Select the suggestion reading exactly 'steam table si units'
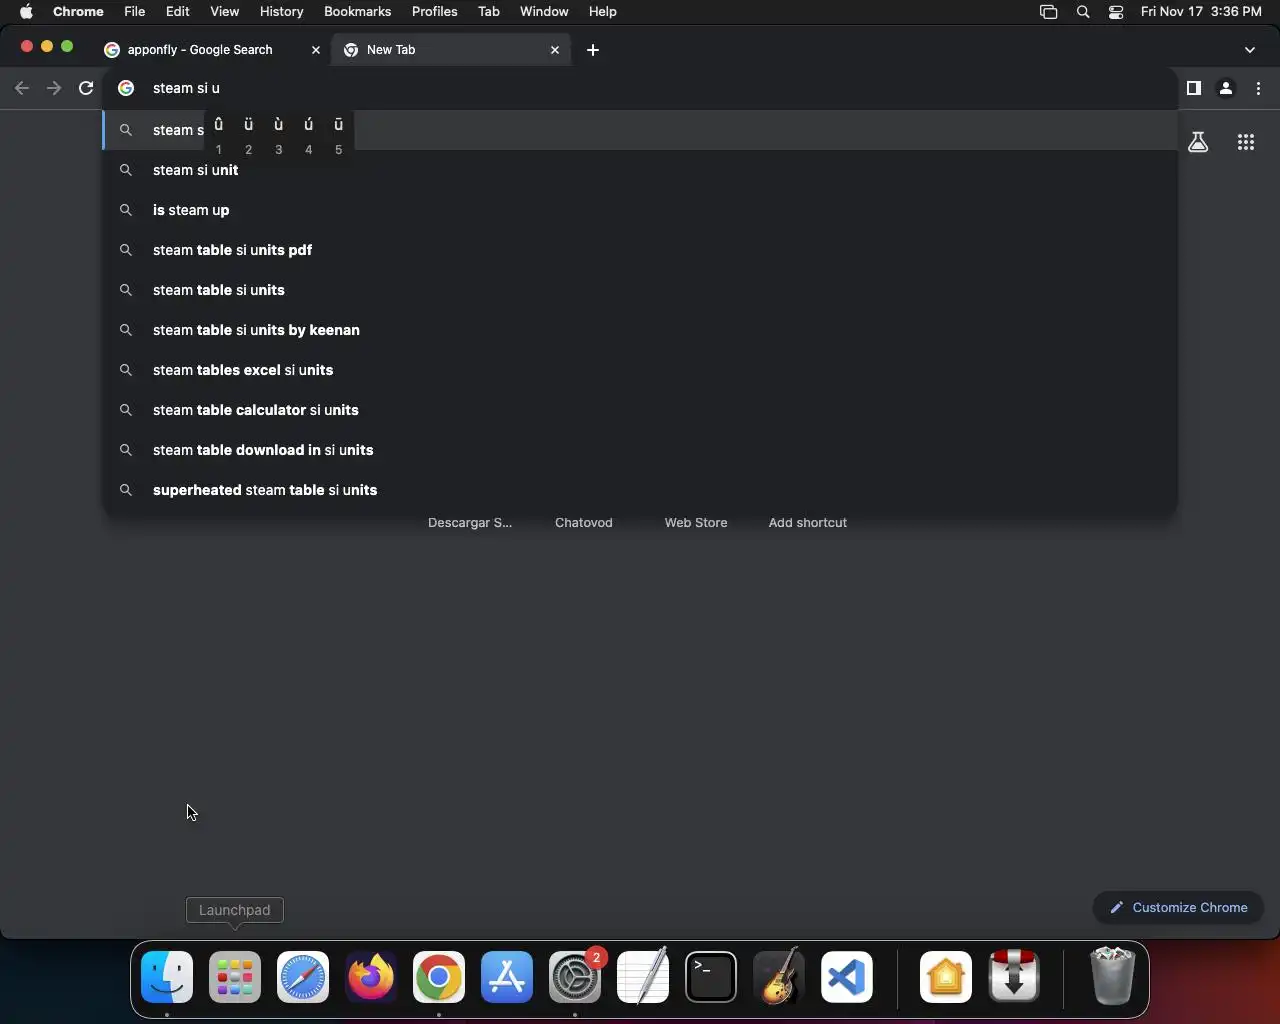1280x1024 pixels. [640, 290]
